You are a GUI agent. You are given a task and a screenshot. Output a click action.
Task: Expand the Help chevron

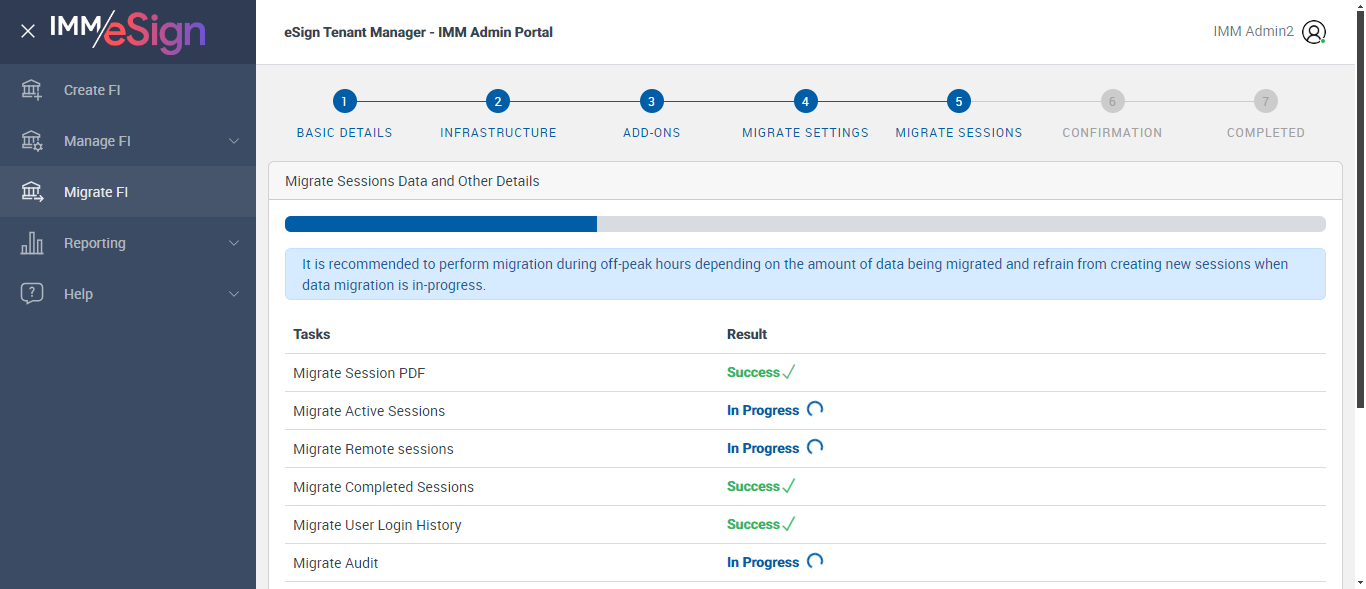point(234,294)
